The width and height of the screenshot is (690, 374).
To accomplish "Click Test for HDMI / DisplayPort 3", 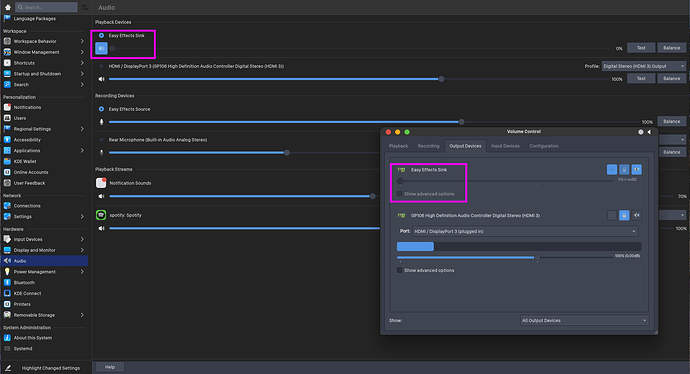I will tap(641, 79).
